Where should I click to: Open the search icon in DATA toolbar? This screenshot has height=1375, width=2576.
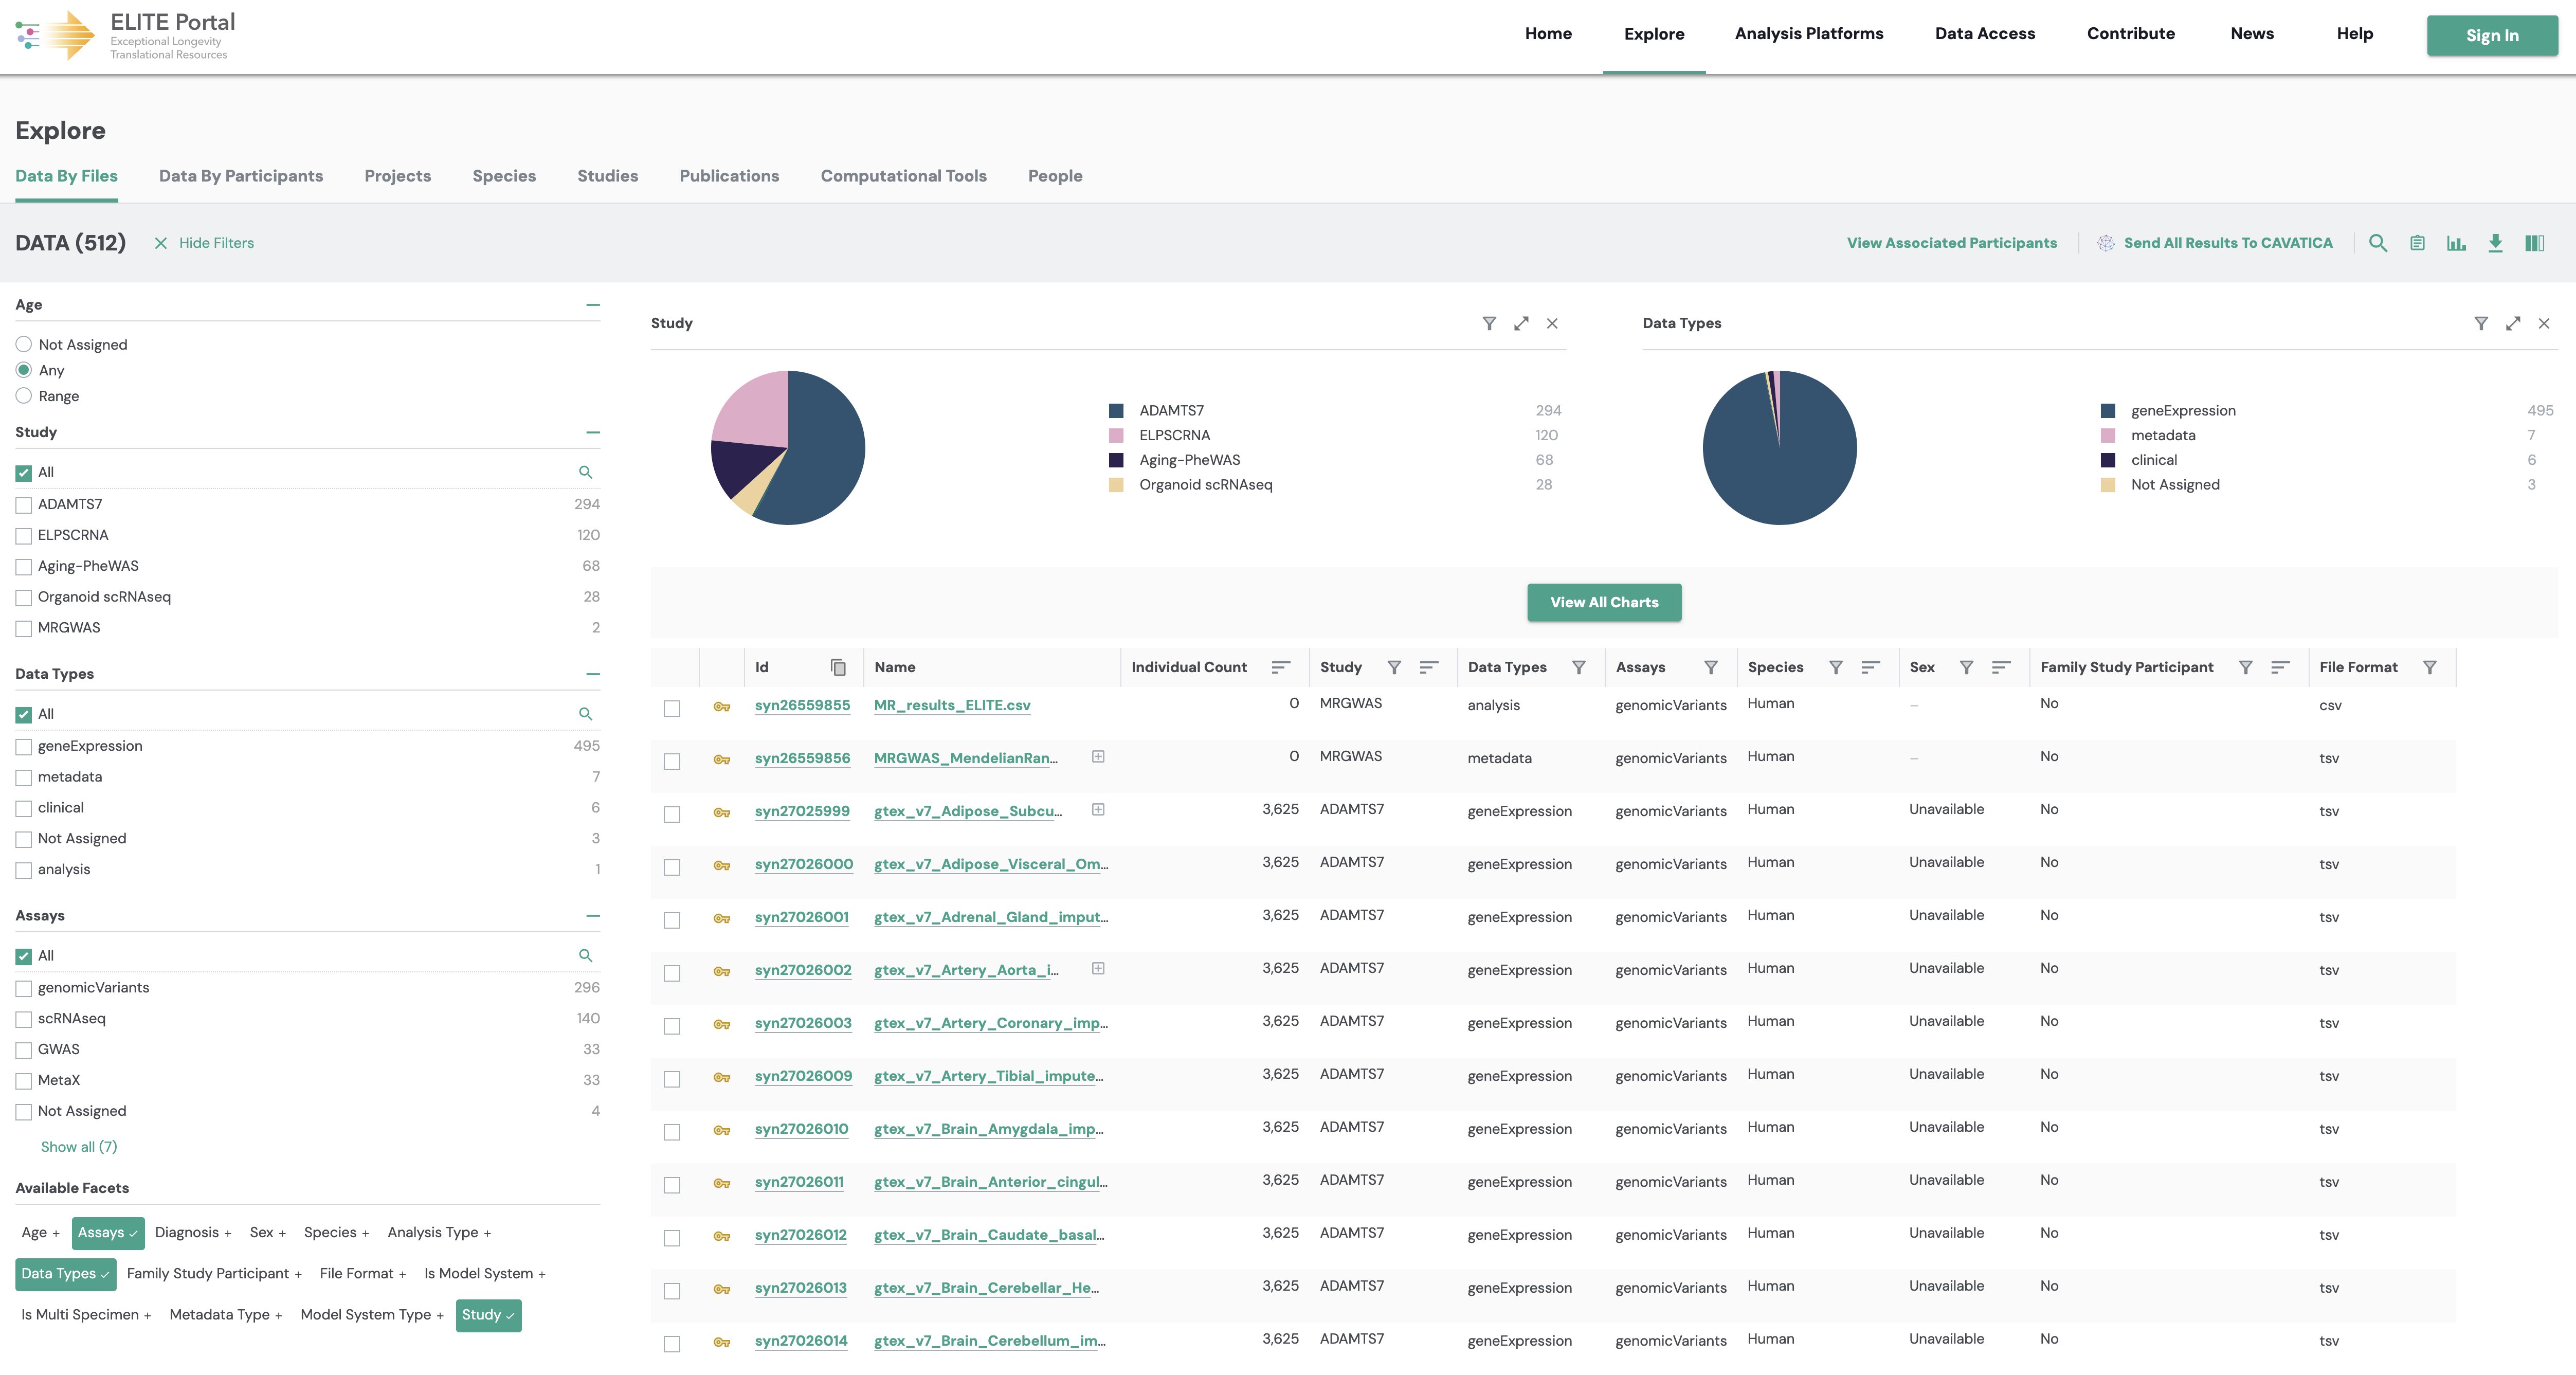coord(2378,243)
